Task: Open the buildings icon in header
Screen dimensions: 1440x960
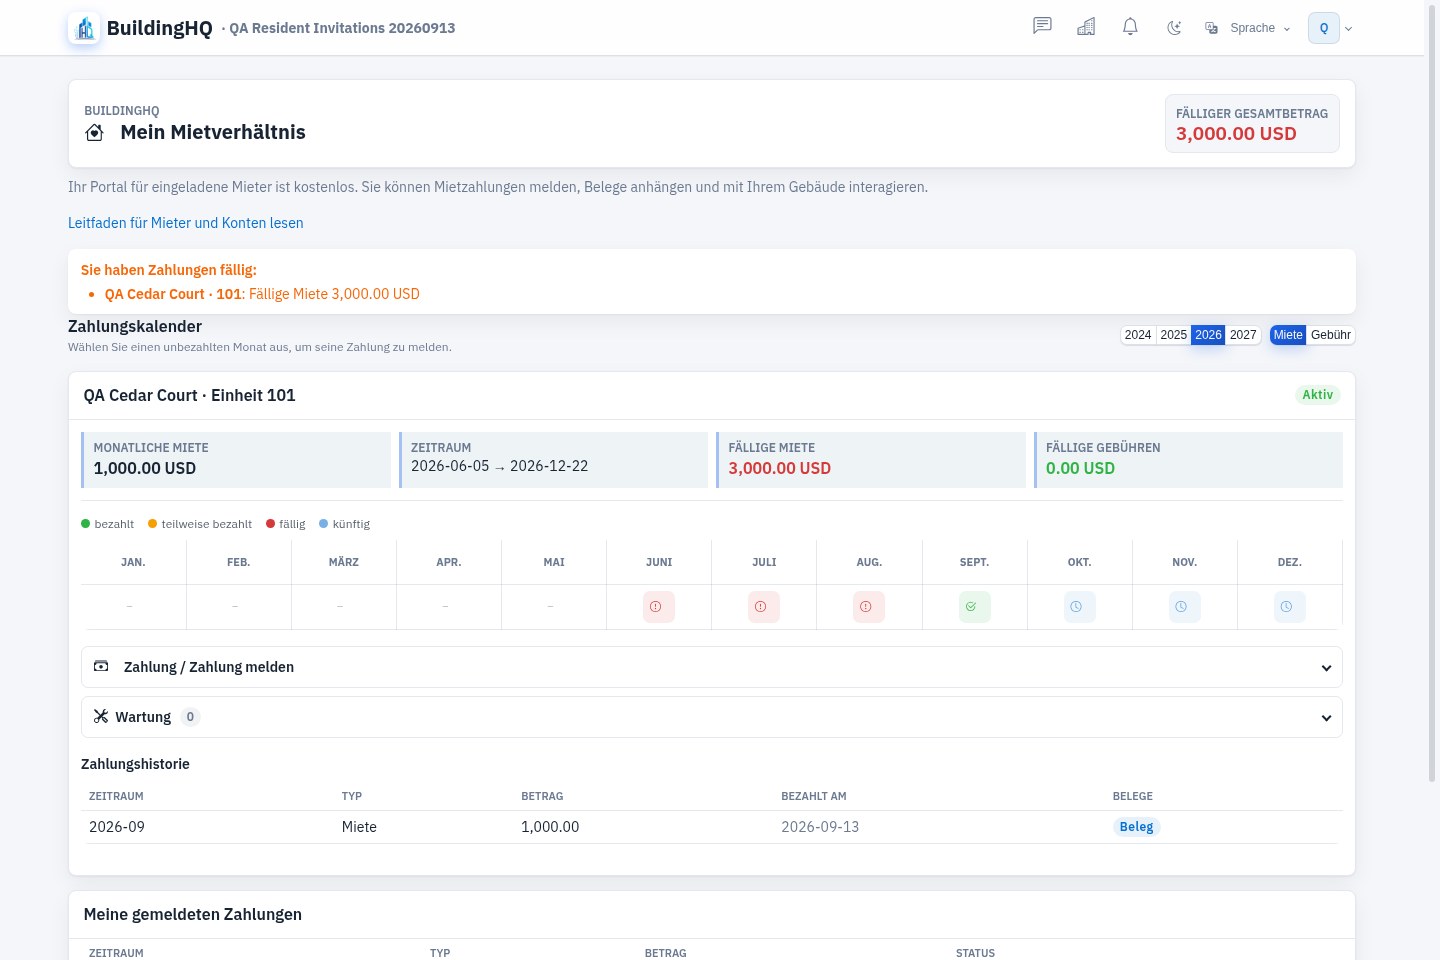Action: tap(1086, 27)
